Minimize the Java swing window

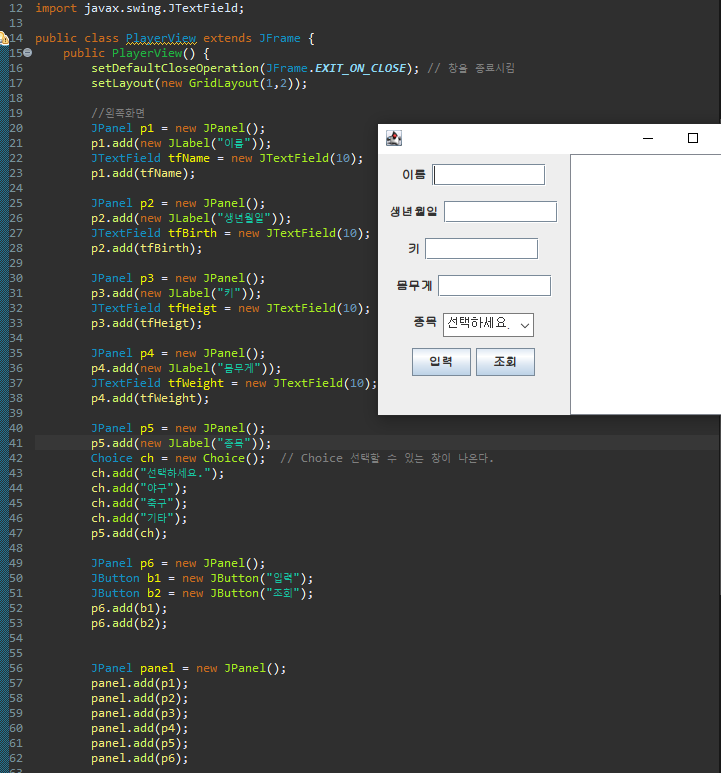(648, 139)
